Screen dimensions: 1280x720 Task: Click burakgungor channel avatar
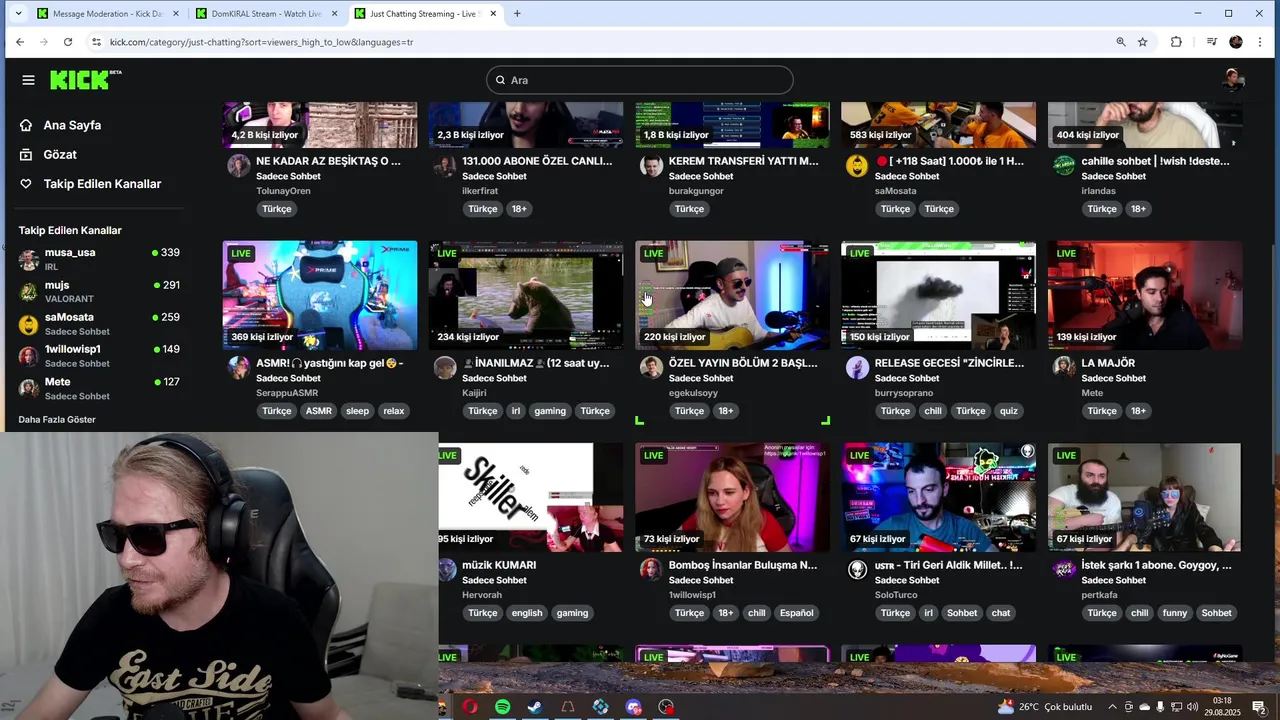[651, 166]
